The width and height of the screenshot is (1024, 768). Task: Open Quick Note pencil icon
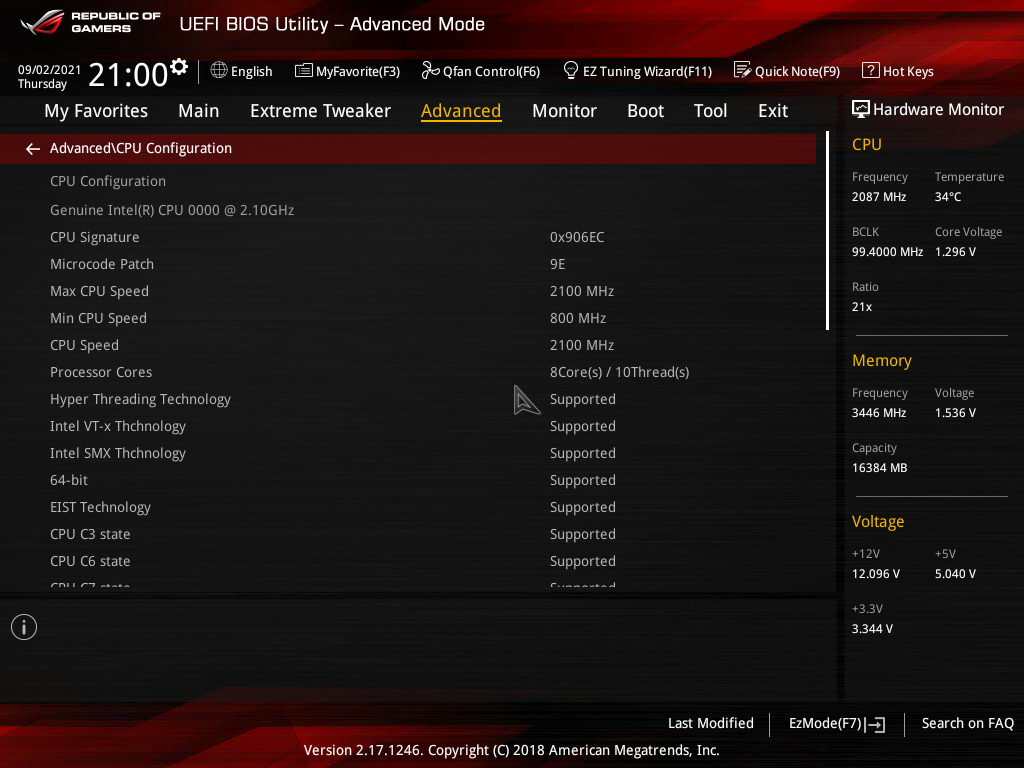tap(743, 70)
